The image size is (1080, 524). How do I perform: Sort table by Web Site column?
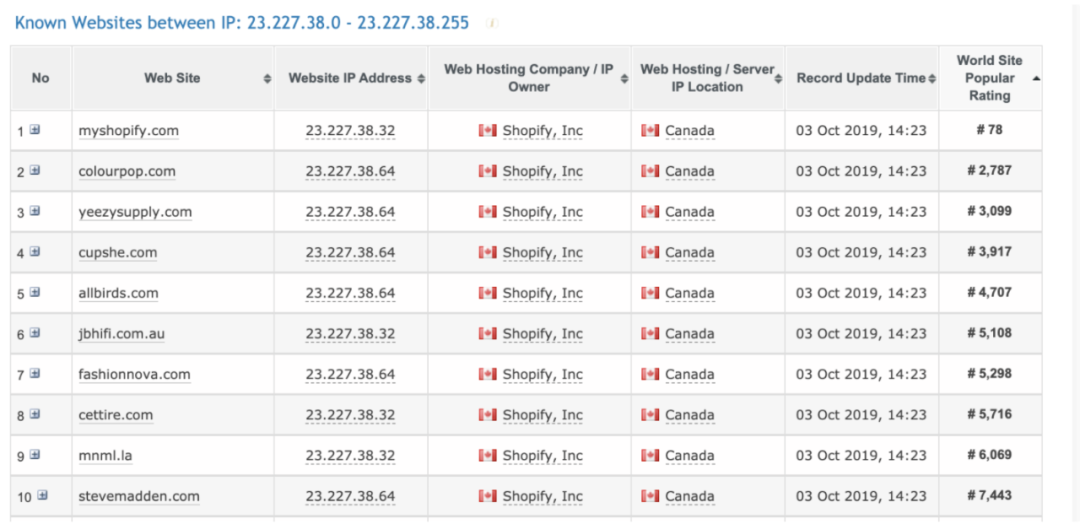[x=266, y=78]
